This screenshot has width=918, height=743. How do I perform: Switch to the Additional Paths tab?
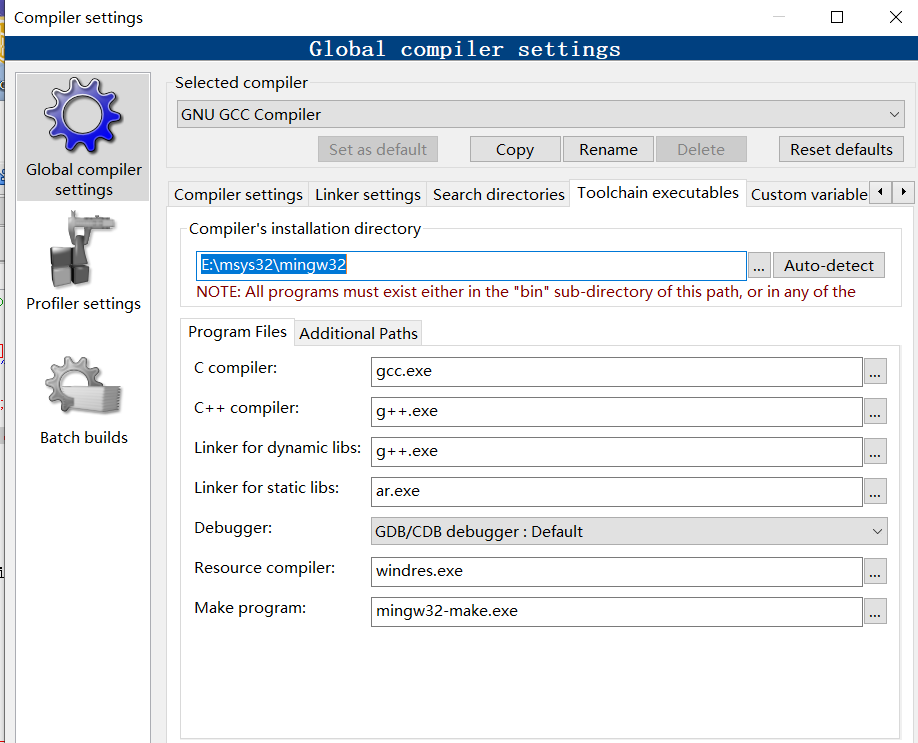point(357,332)
